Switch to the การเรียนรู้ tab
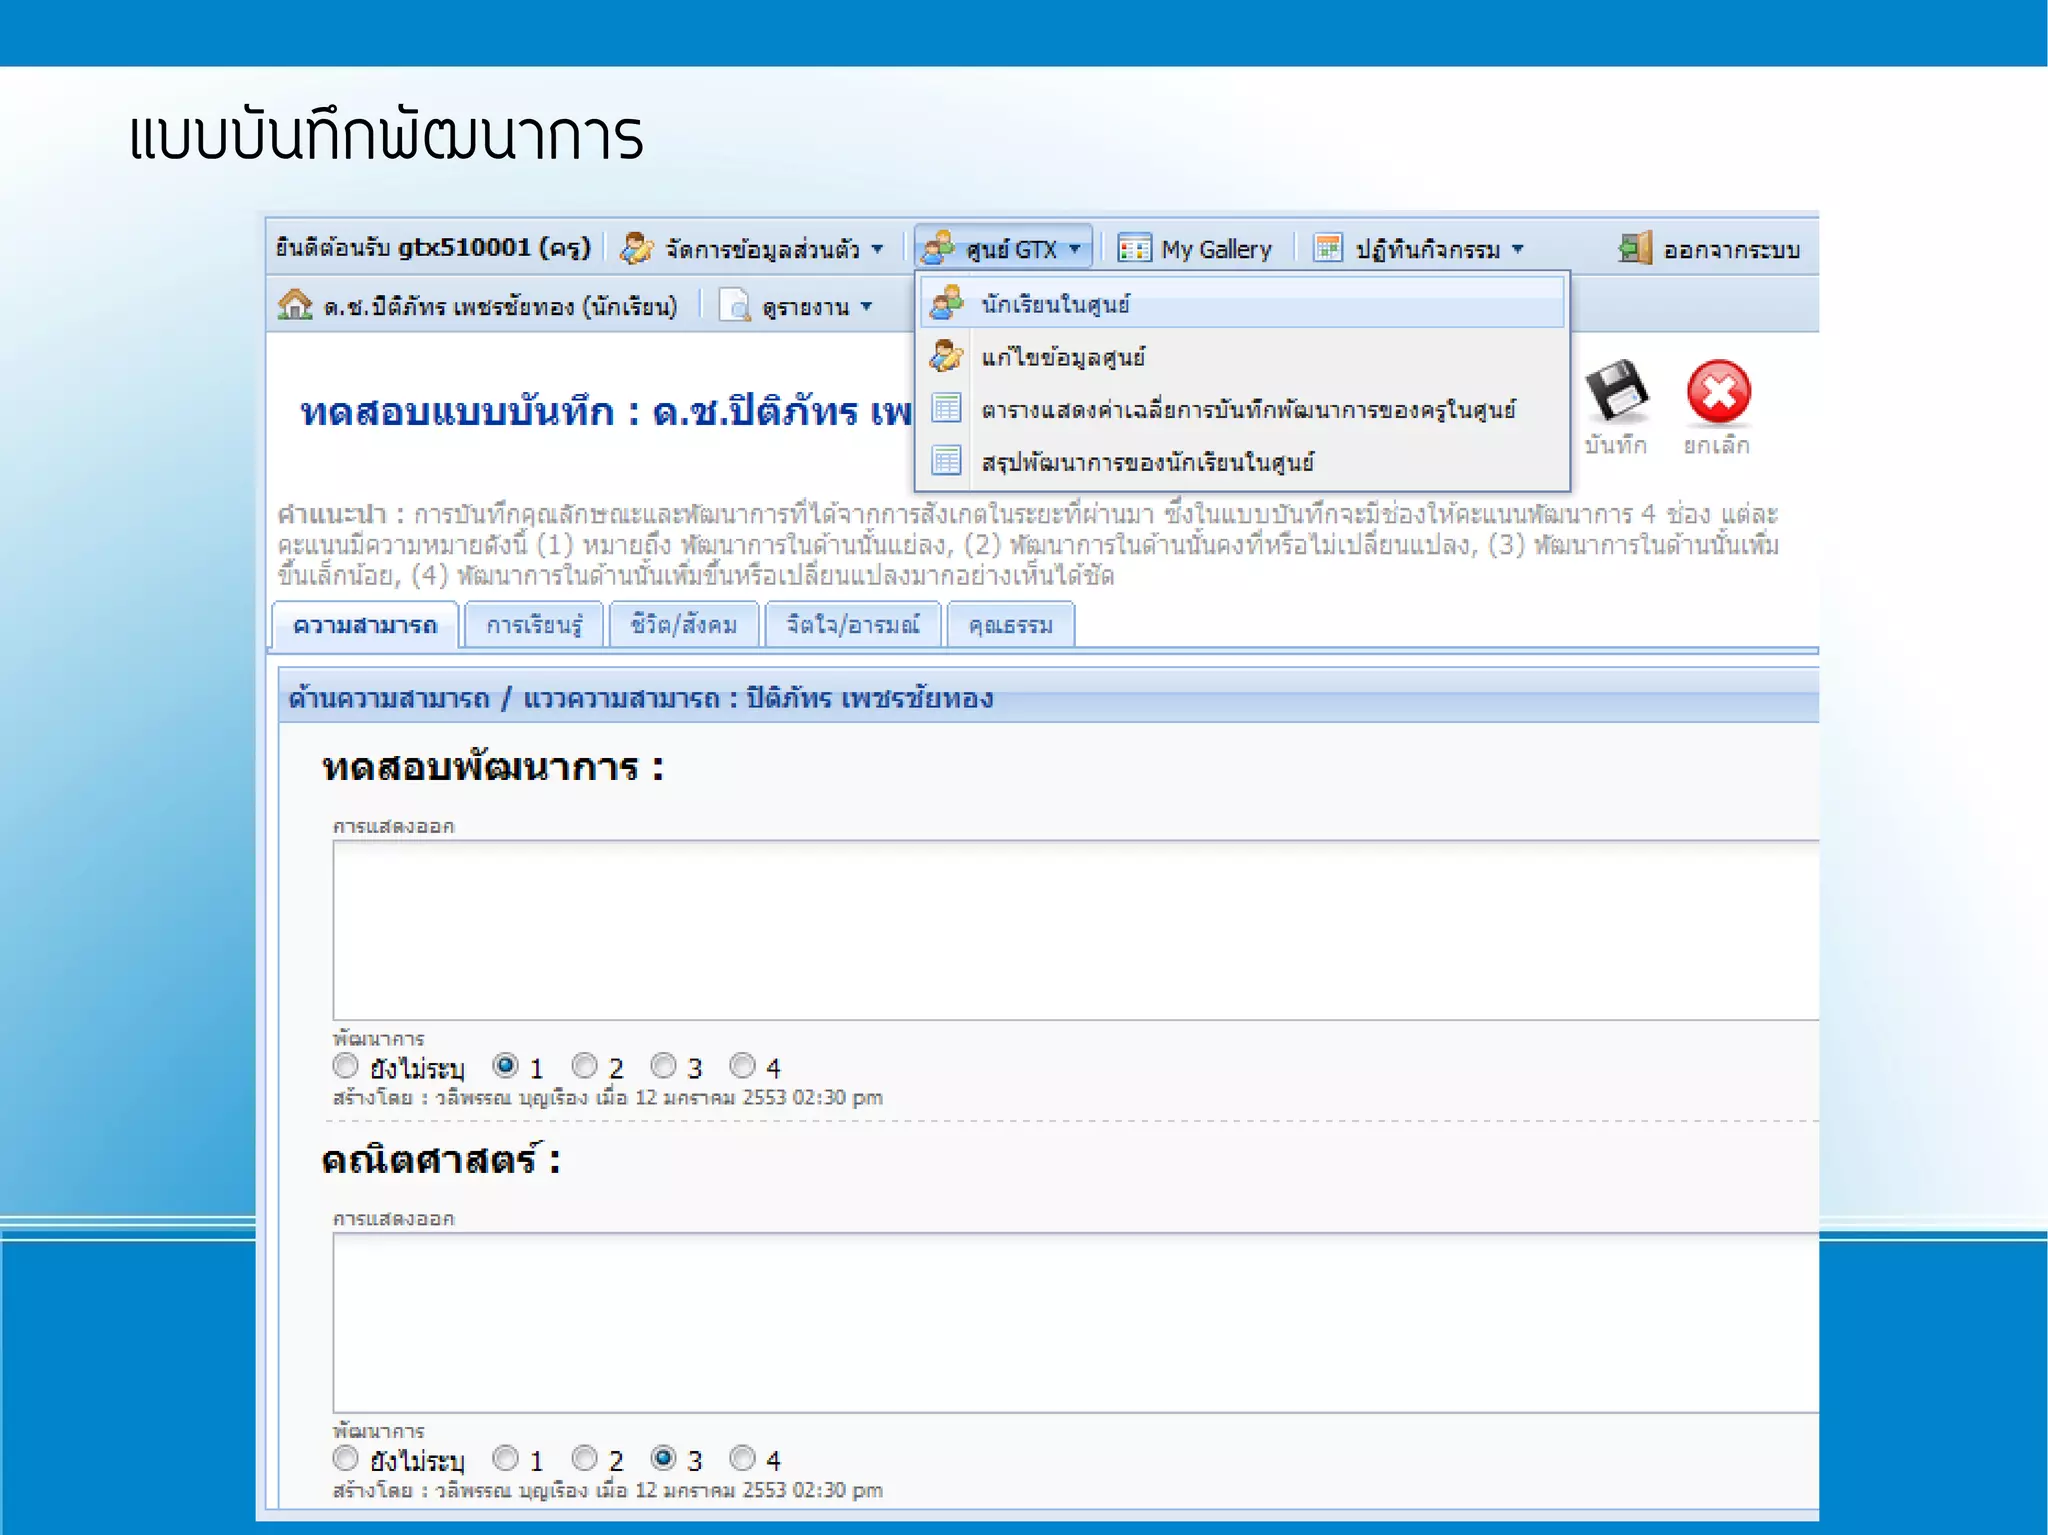The width and height of the screenshot is (2048, 1535). tap(534, 626)
